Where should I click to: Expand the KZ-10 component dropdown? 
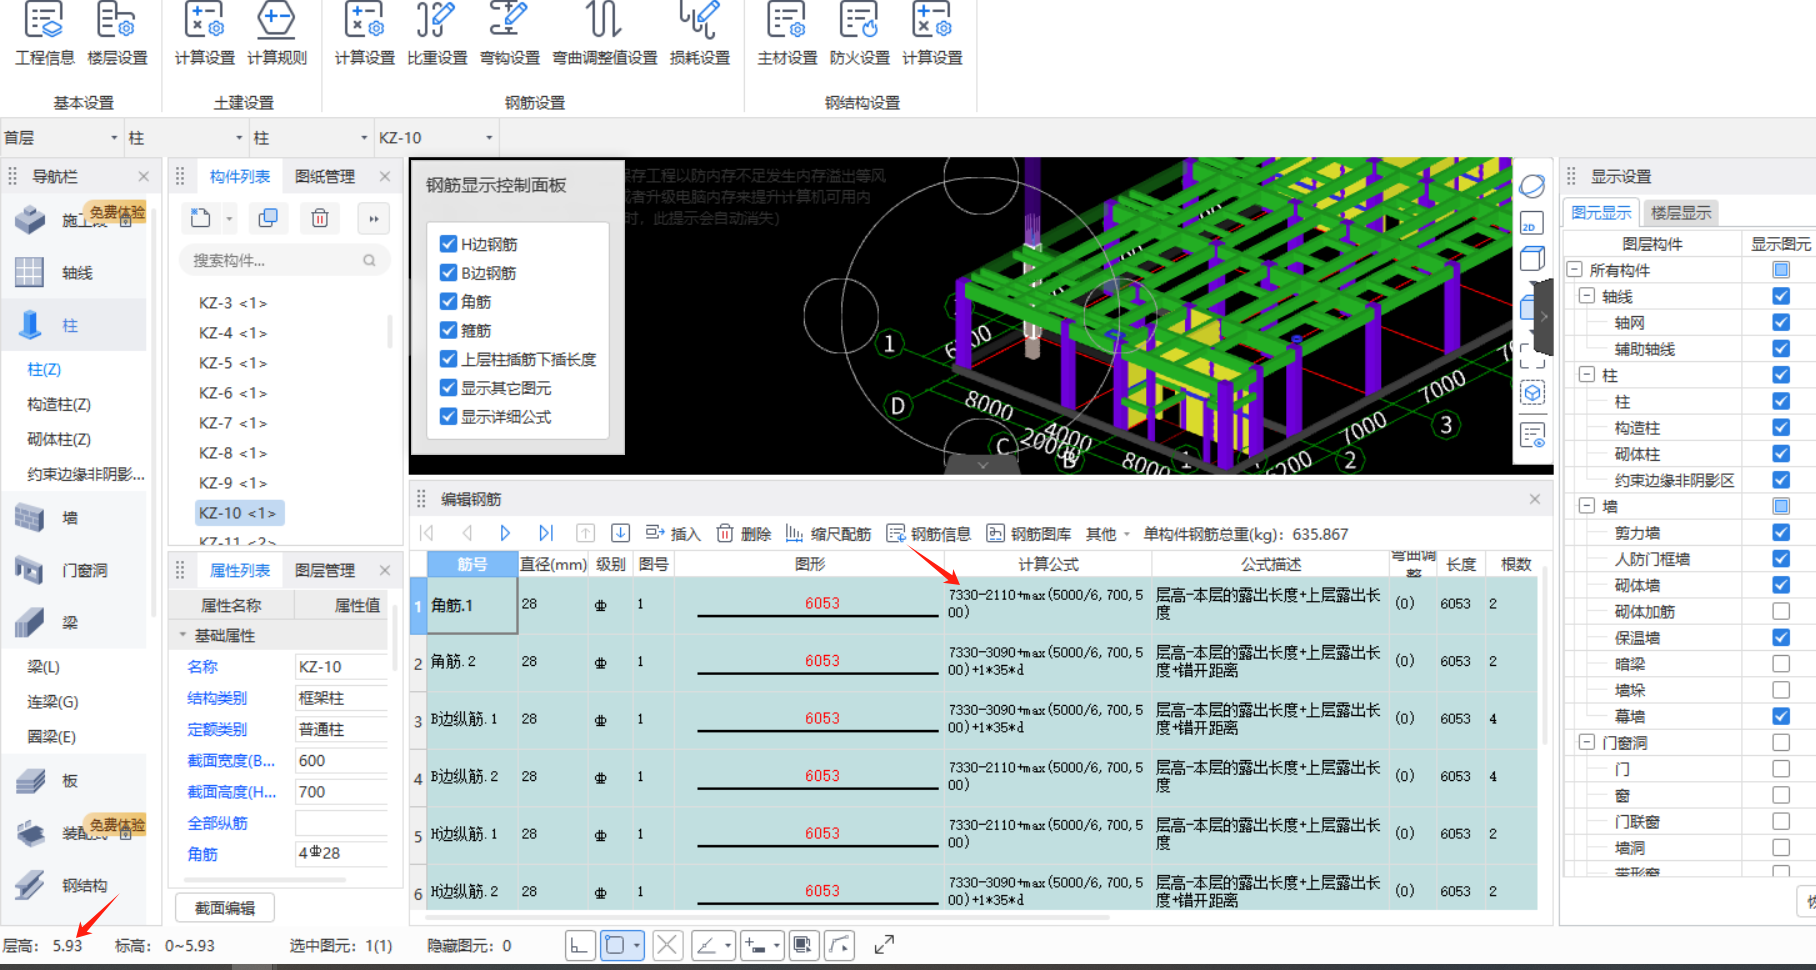click(436, 138)
